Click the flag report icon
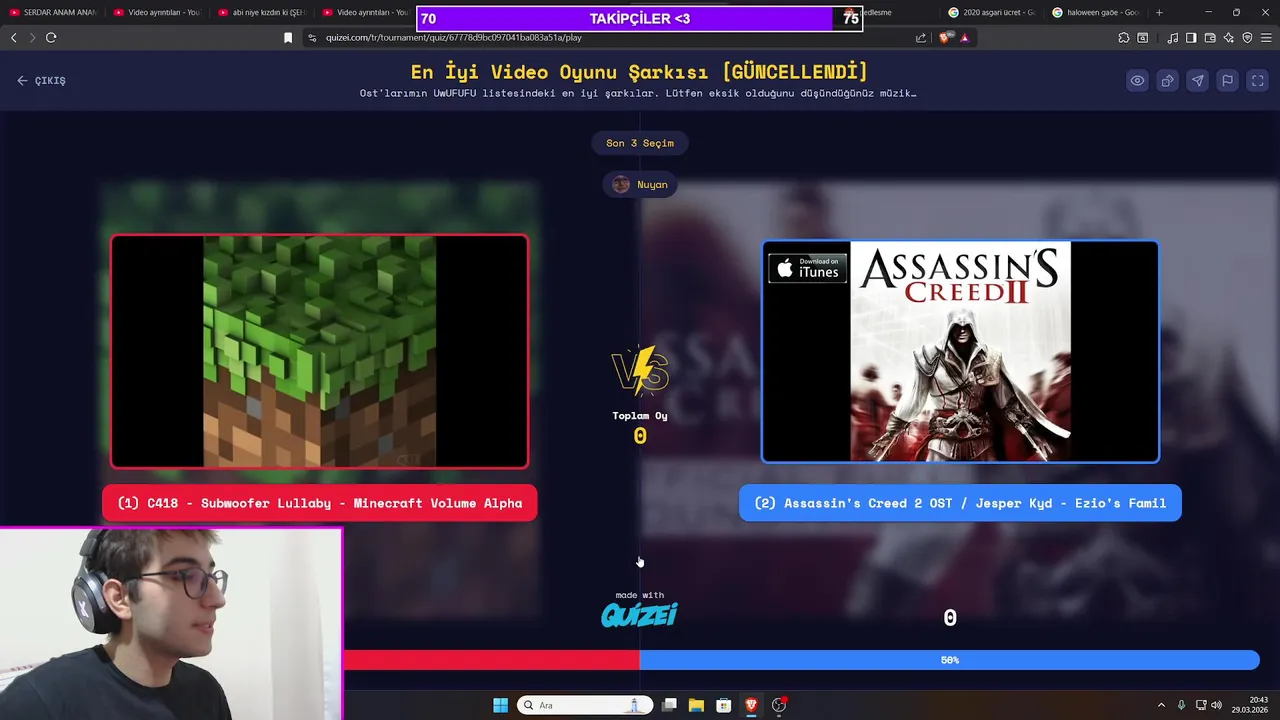The image size is (1280, 720). tap(1227, 81)
